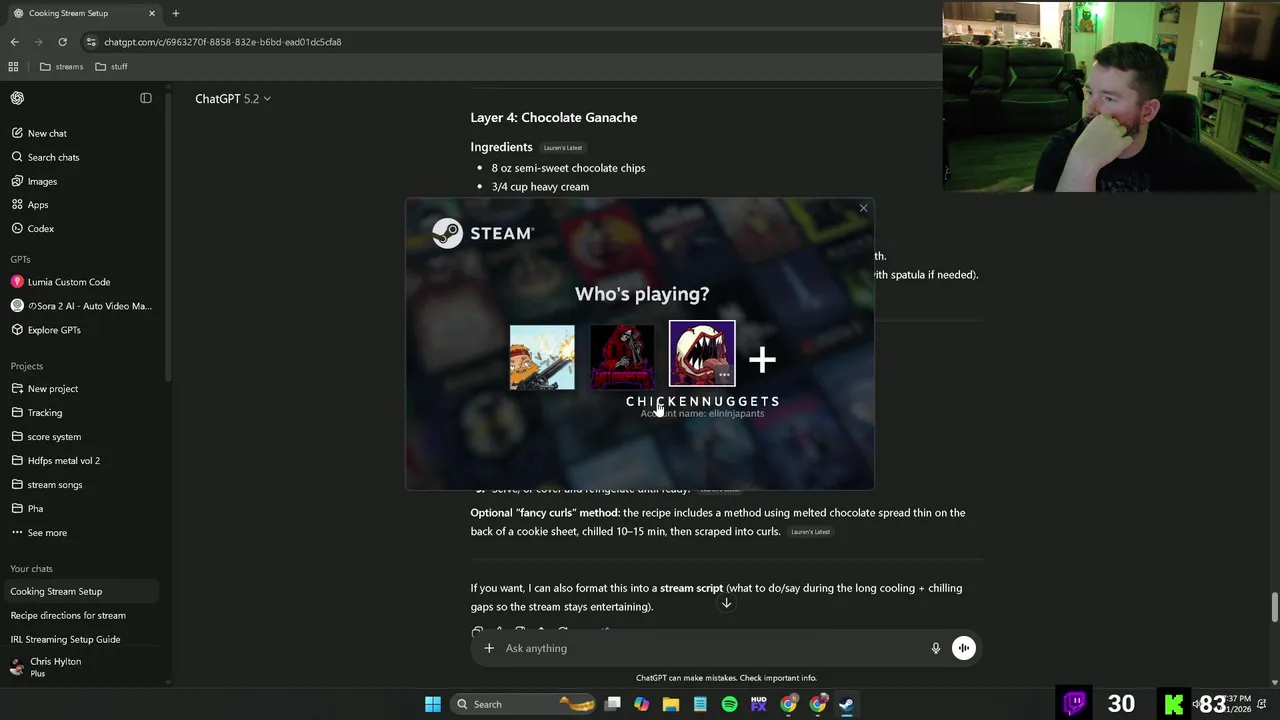The height and width of the screenshot is (720, 1280).
Task: Select the red hooded reaper Steam avatar
Action: (622, 357)
